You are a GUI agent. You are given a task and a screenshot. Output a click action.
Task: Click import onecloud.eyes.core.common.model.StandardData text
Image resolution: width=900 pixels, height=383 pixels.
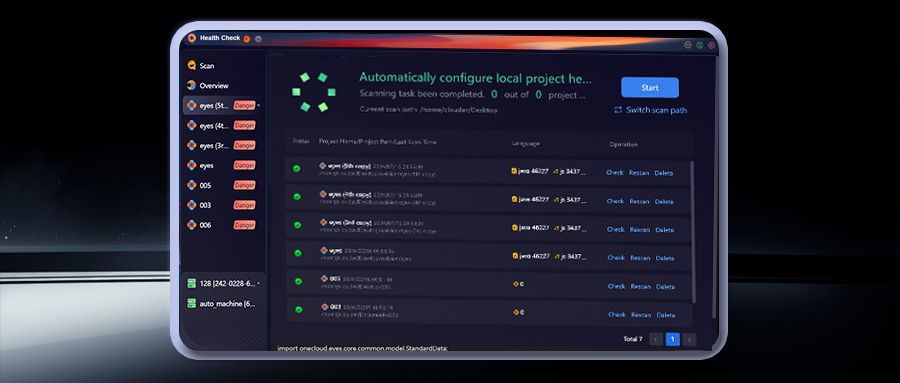(x=362, y=349)
